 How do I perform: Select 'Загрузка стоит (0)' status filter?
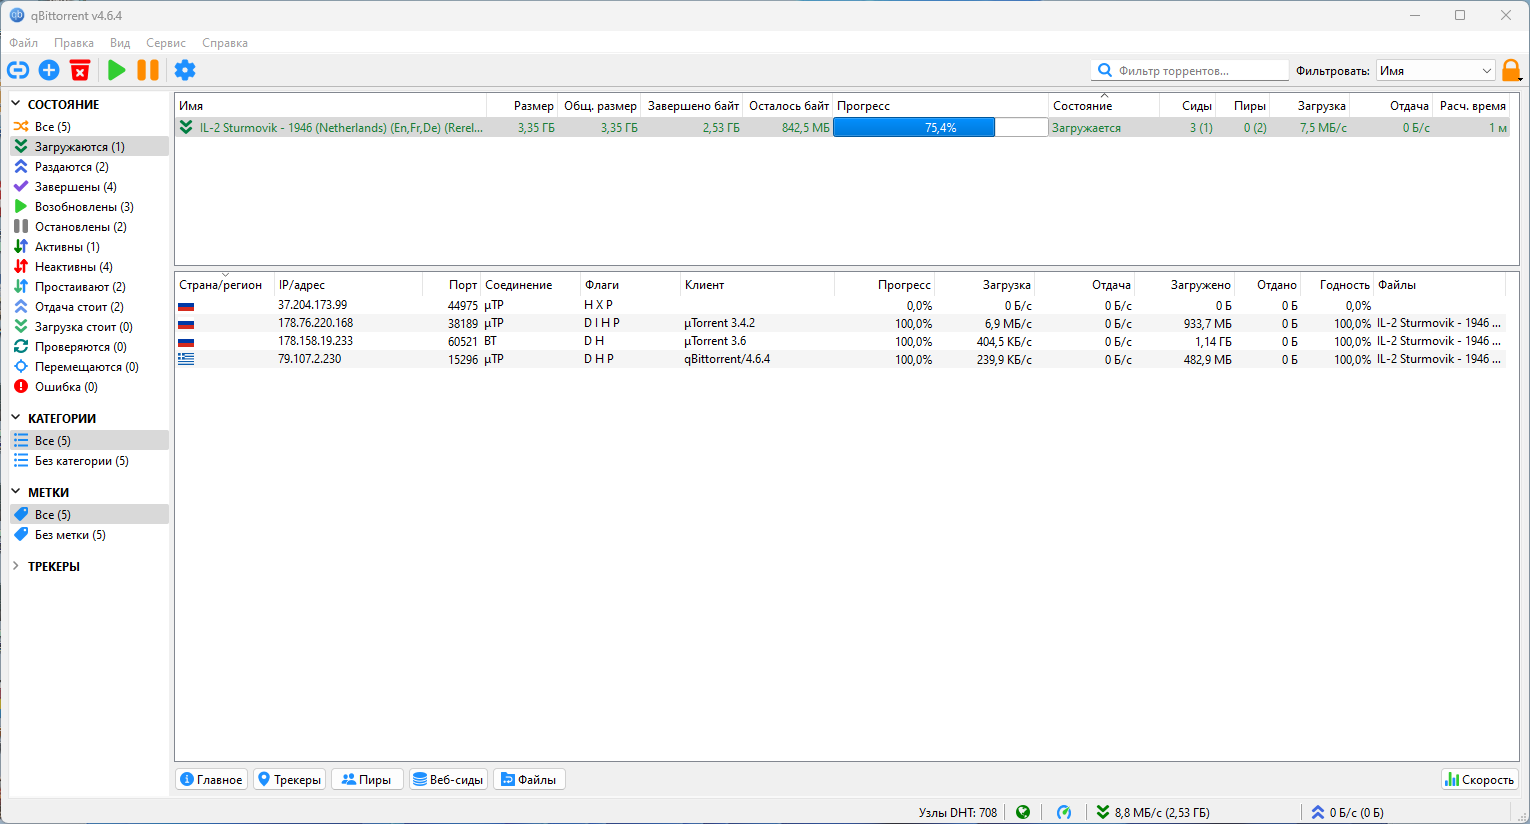click(89, 327)
